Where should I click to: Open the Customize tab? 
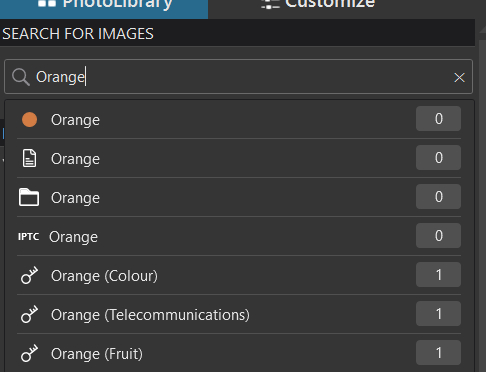(x=318, y=5)
